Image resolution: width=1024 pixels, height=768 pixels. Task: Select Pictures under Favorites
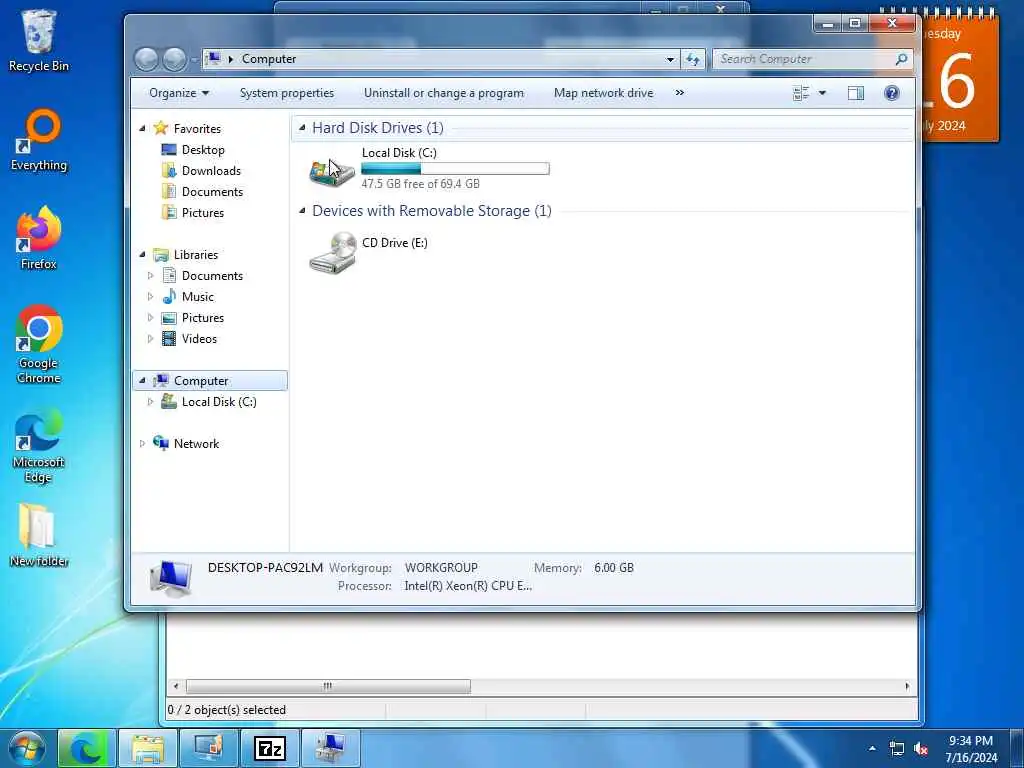coord(202,212)
